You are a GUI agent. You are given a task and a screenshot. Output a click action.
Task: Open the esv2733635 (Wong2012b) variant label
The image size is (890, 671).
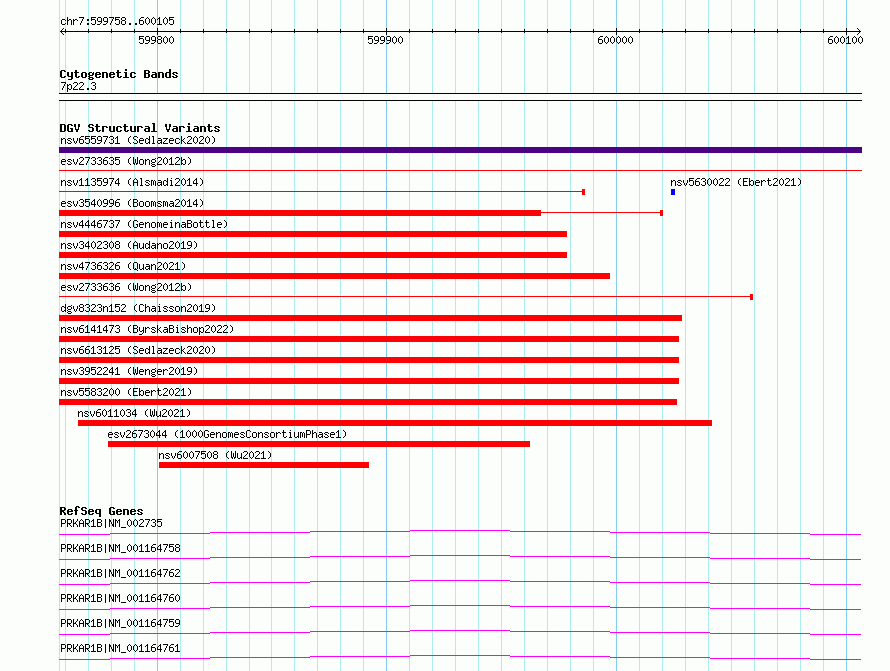coord(126,161)
